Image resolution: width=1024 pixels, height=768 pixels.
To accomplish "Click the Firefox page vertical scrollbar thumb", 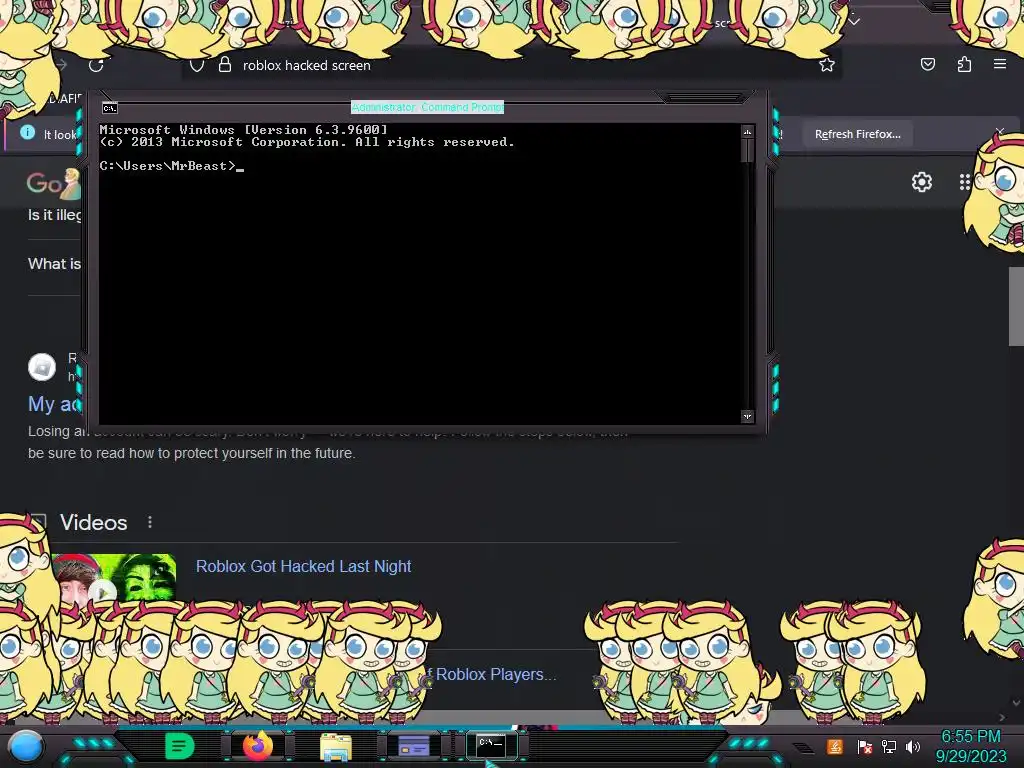I will [1016, 306].
